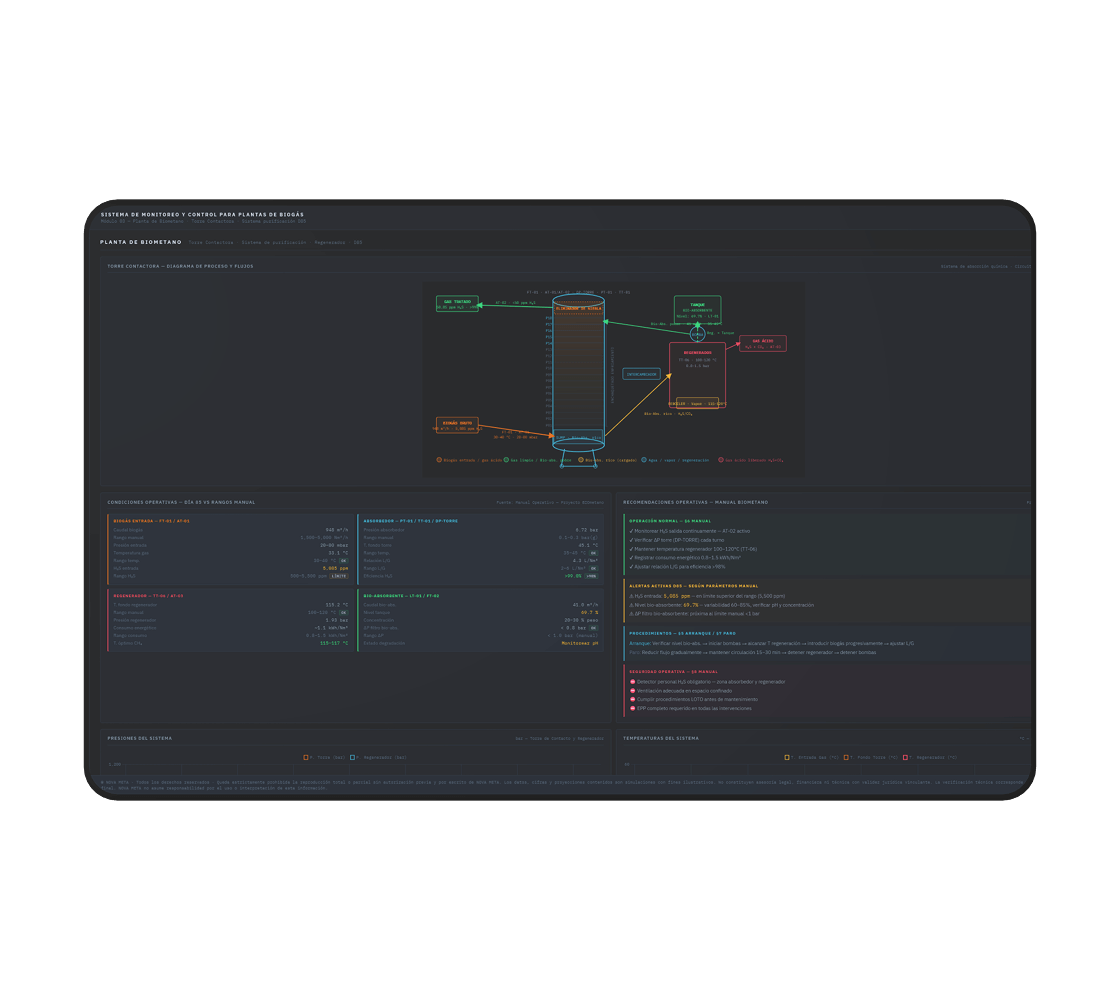Open the Regenerador navigation tab
The image size is (1120, 1000).
point(330,242)
